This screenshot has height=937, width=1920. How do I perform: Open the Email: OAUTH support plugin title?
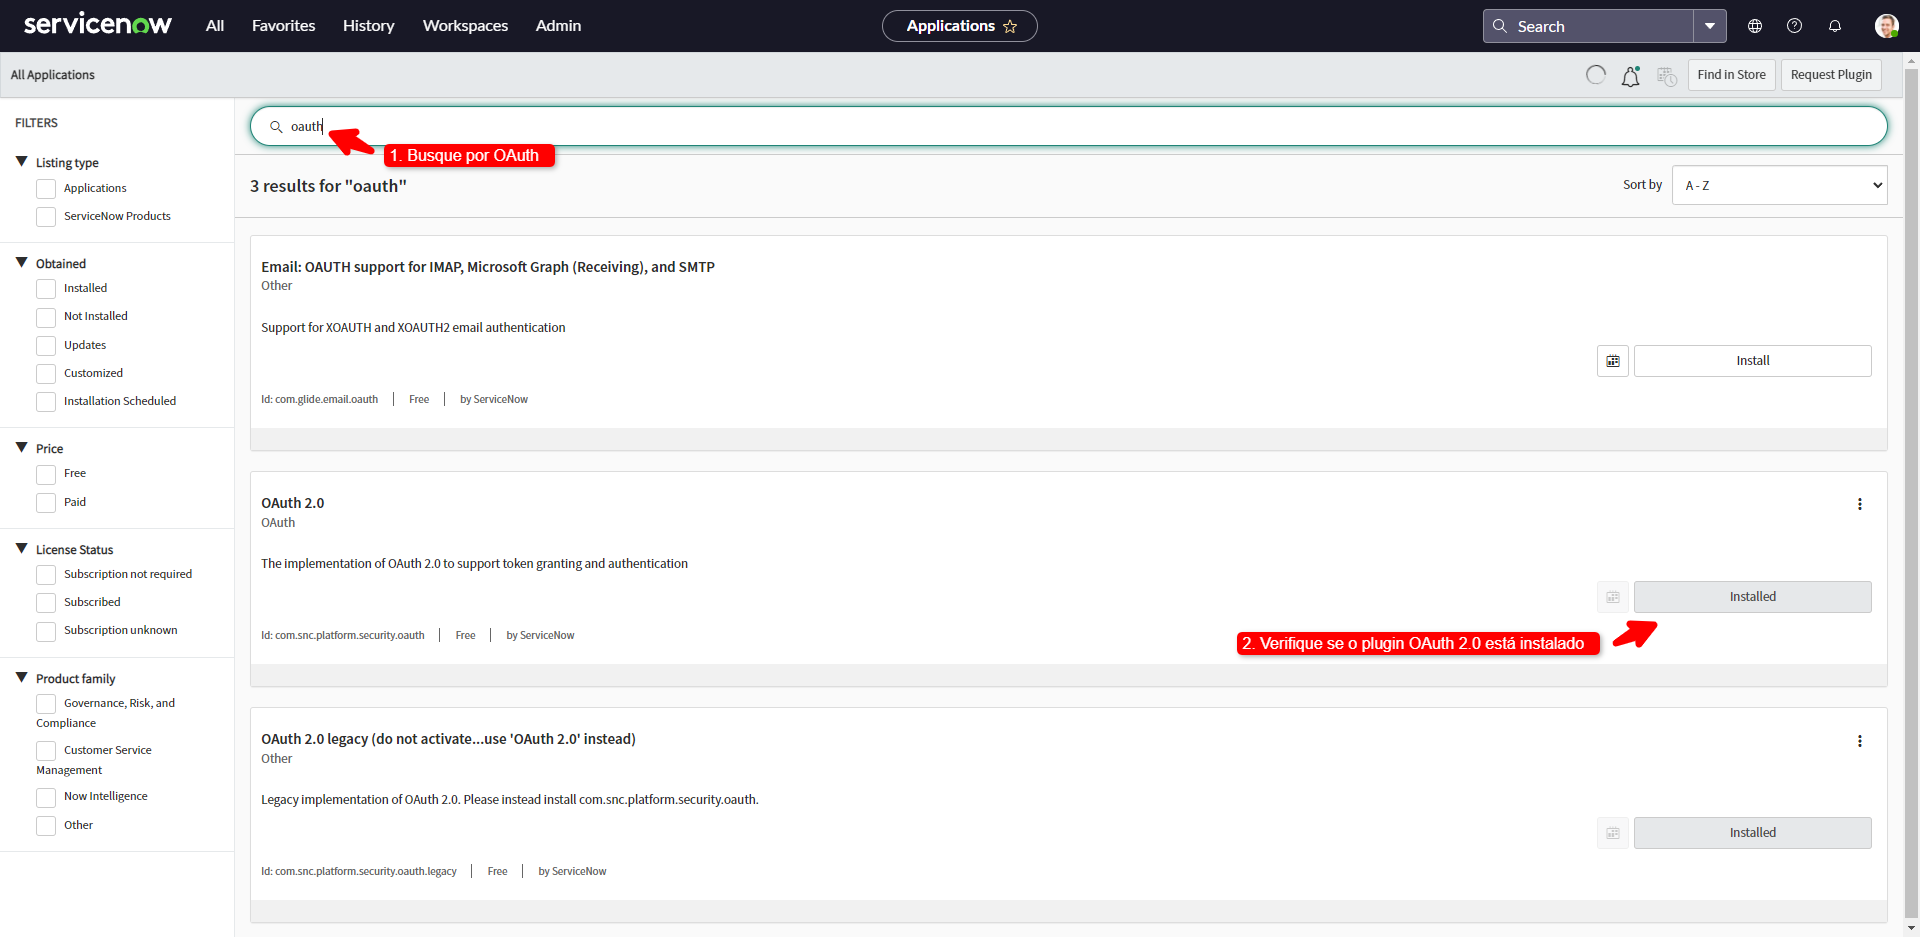point(488,267)
